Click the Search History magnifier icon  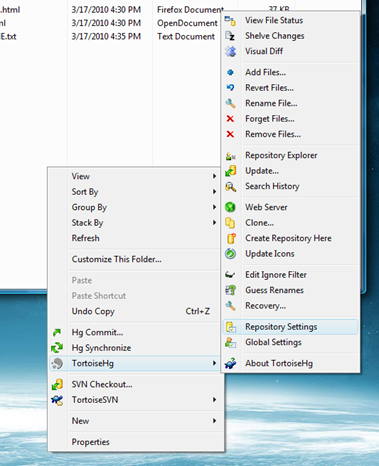tap(231, 187)
